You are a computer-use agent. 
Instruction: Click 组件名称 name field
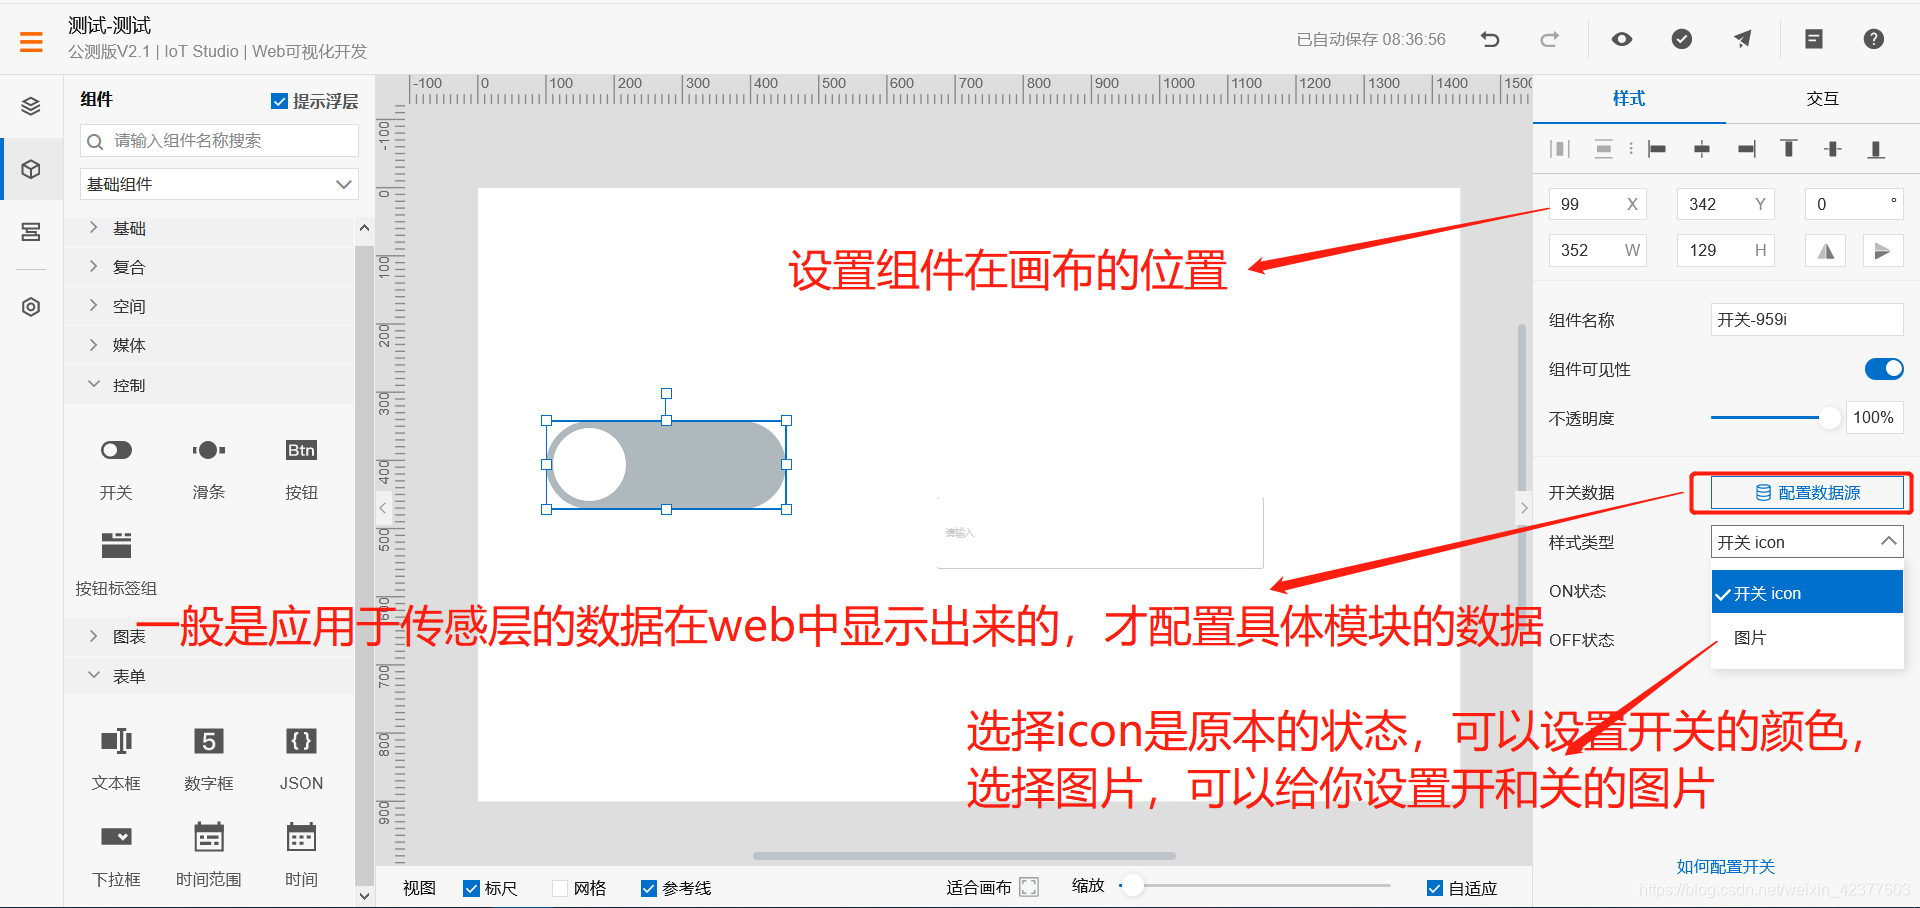(x=1807, y=320)
